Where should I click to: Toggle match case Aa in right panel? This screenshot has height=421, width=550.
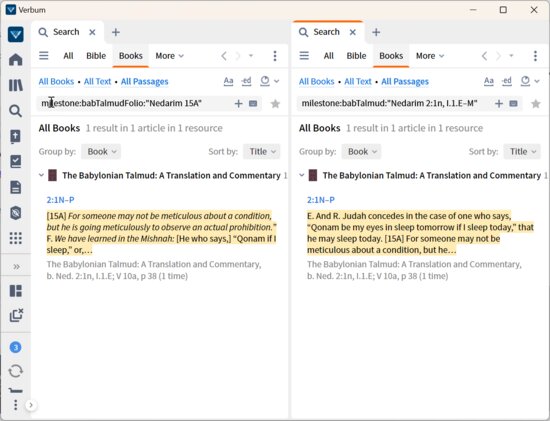489,81
